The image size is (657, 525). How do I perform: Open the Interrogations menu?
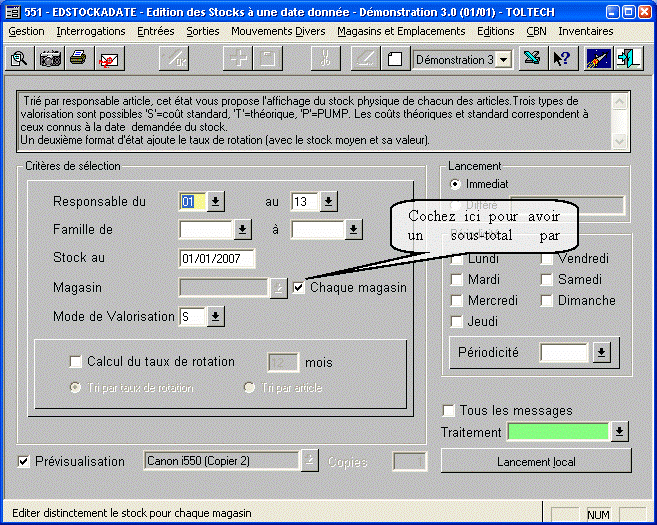pos(91,31)
